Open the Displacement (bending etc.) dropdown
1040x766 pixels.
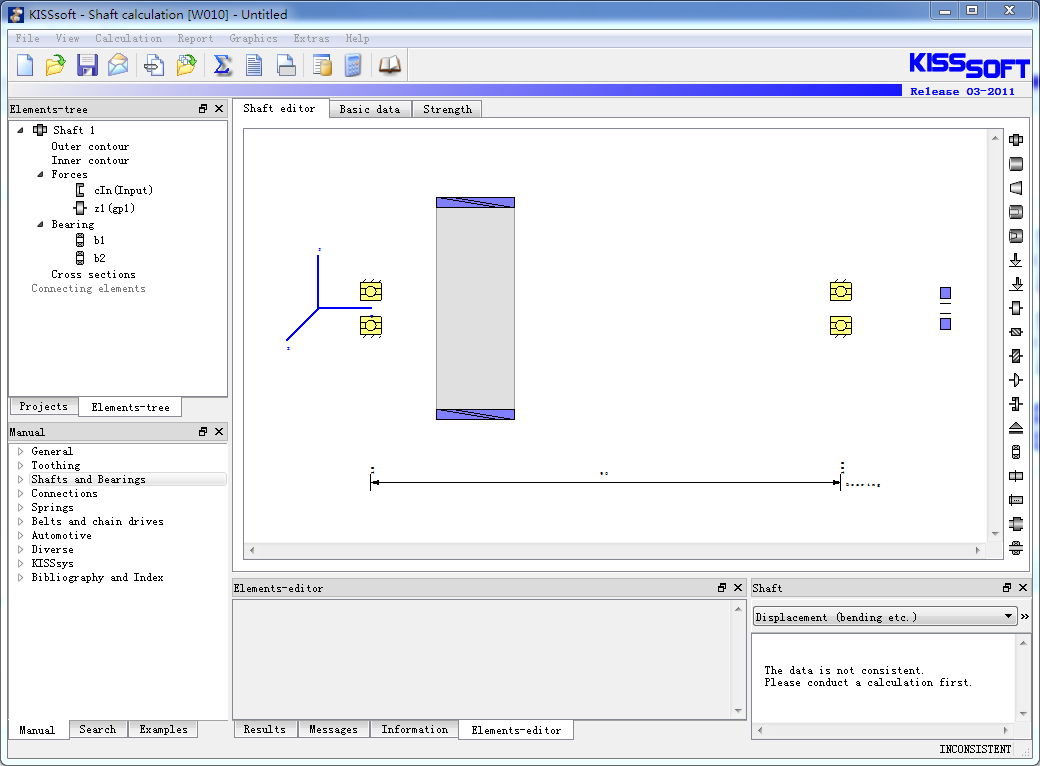(x=1008, y=617)
